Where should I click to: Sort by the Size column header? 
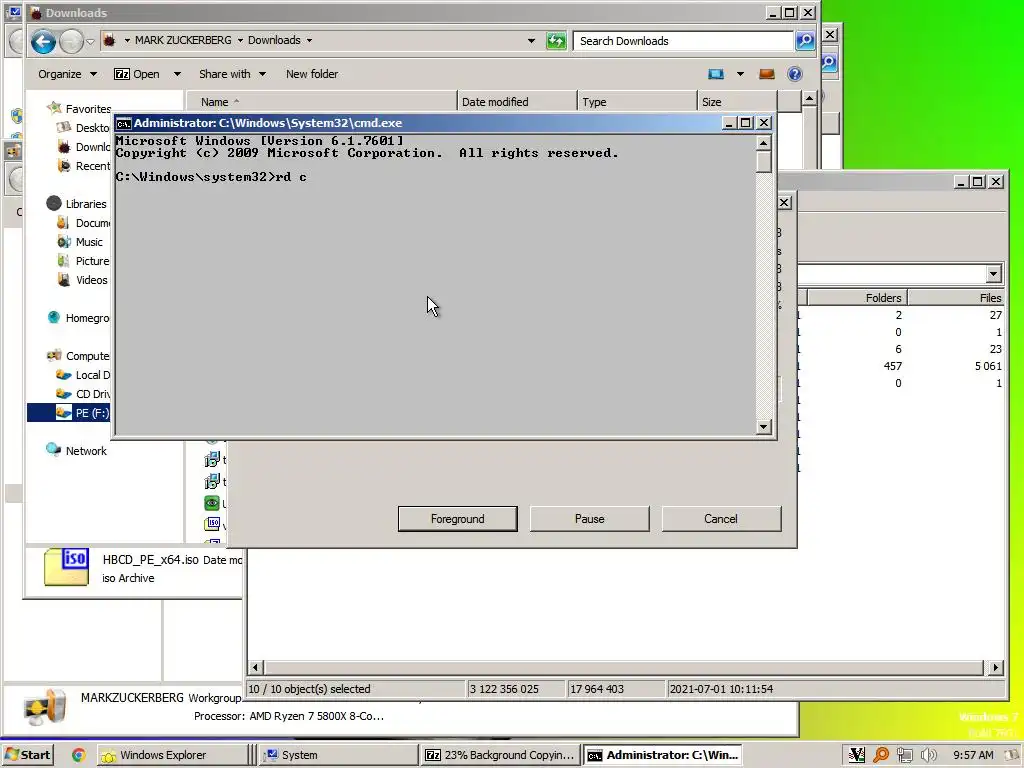(737, 102)
